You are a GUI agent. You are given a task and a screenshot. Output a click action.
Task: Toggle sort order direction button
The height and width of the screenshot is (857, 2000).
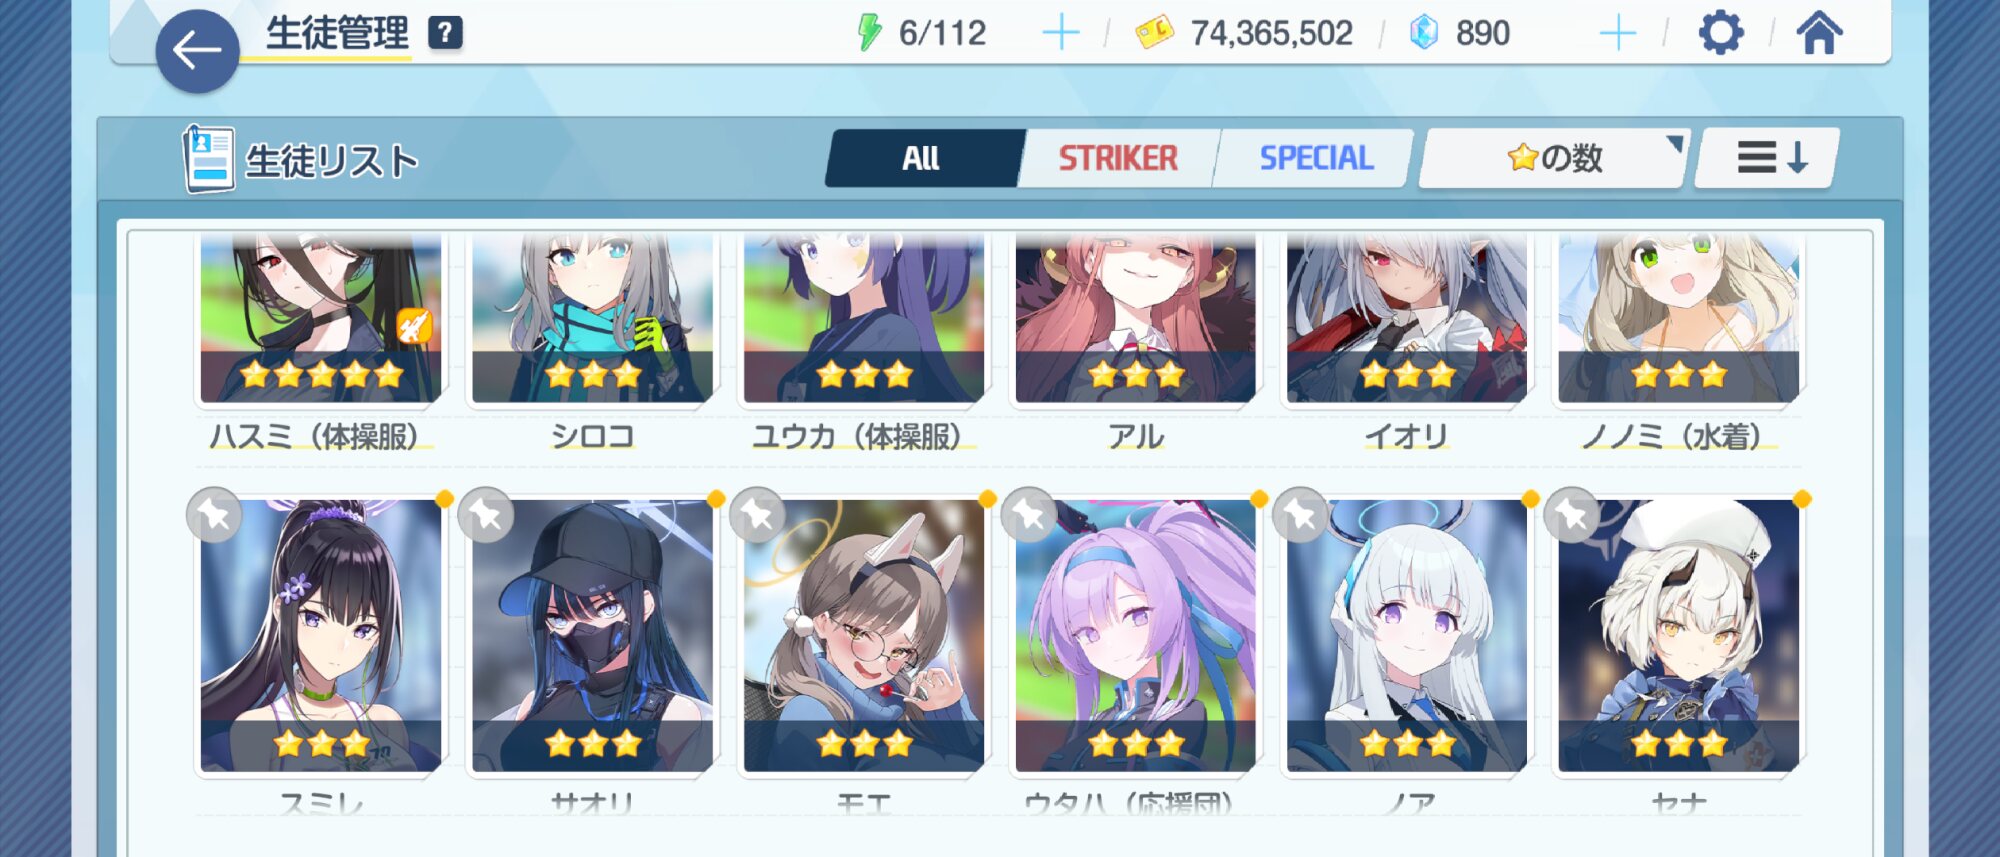point(1768,158)
